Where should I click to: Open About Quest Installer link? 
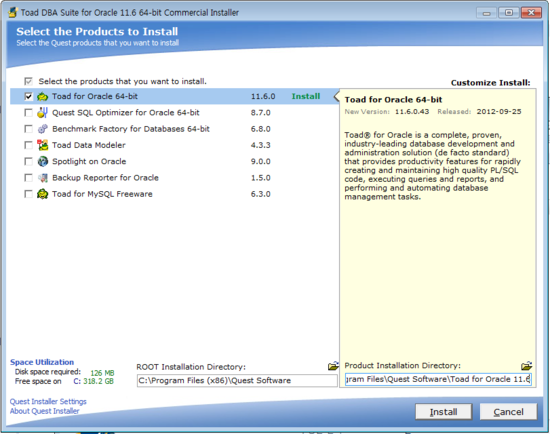pyautogui.click(x=45, y=411)
